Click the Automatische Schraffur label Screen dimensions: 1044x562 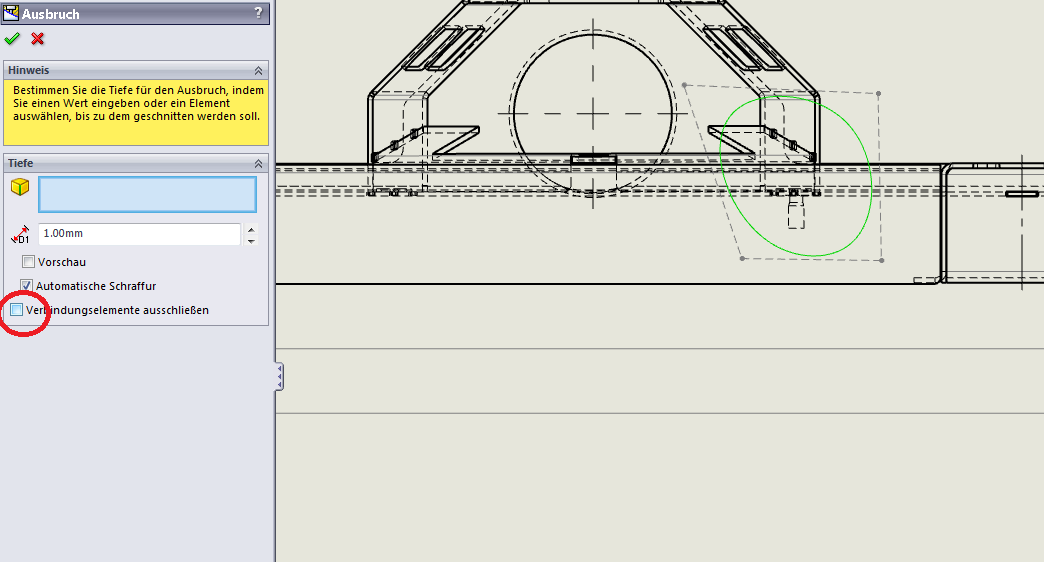[x=96, y=286]
